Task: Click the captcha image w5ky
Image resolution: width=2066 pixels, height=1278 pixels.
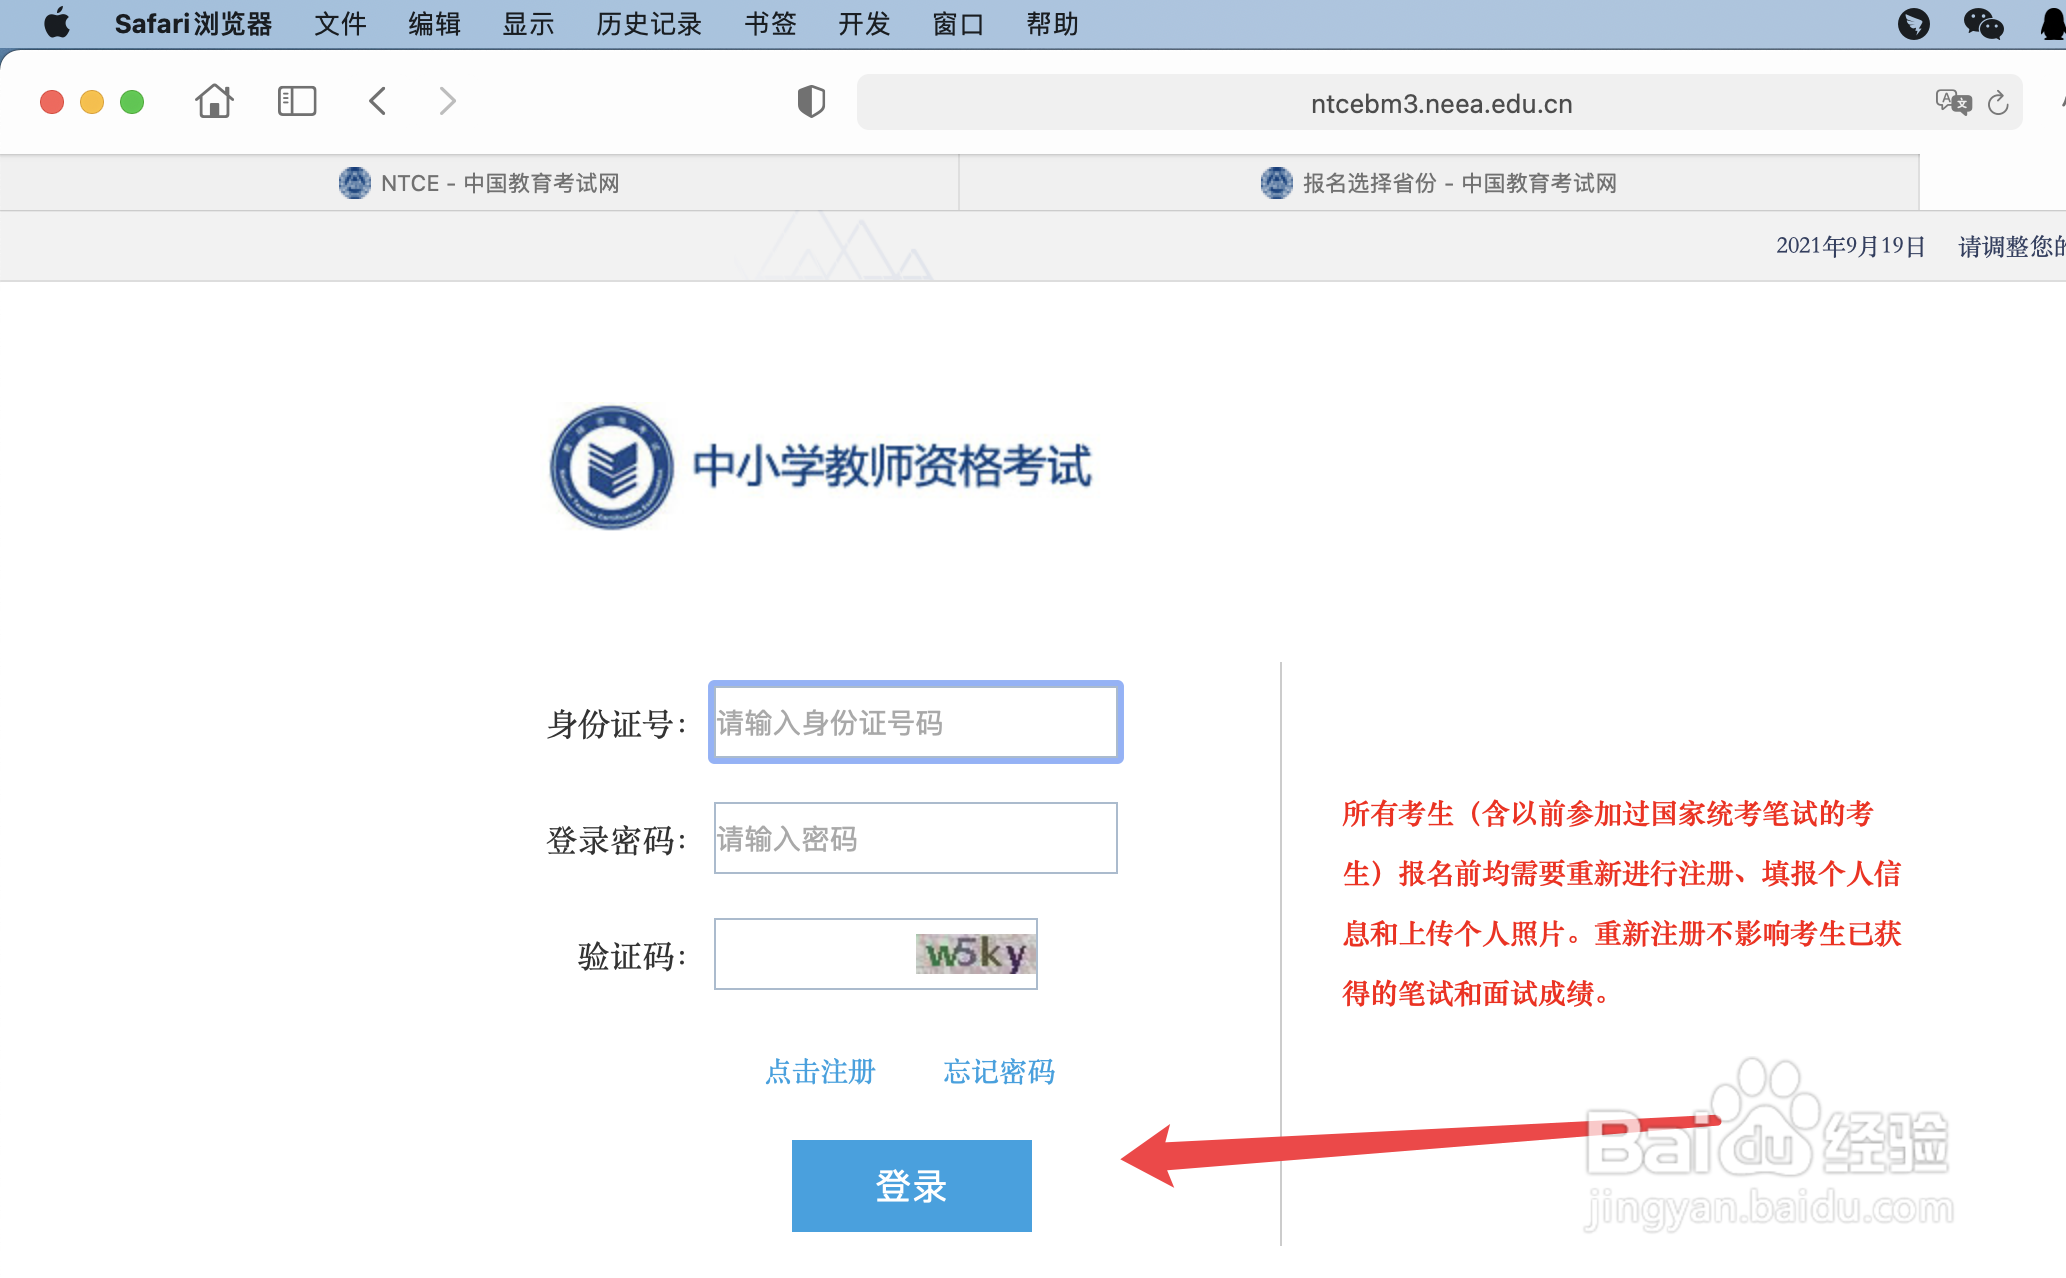Action: [975, 954]
